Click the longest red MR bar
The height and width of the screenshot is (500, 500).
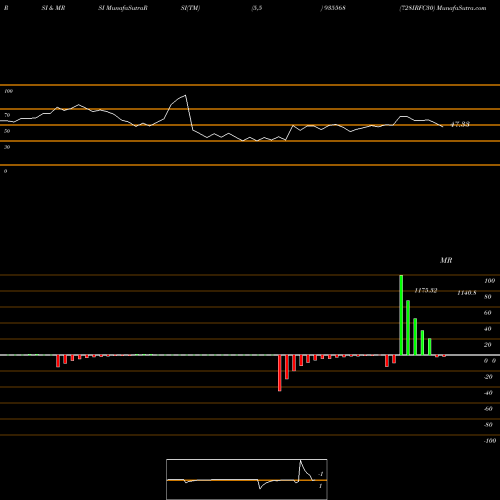[280, 373]
